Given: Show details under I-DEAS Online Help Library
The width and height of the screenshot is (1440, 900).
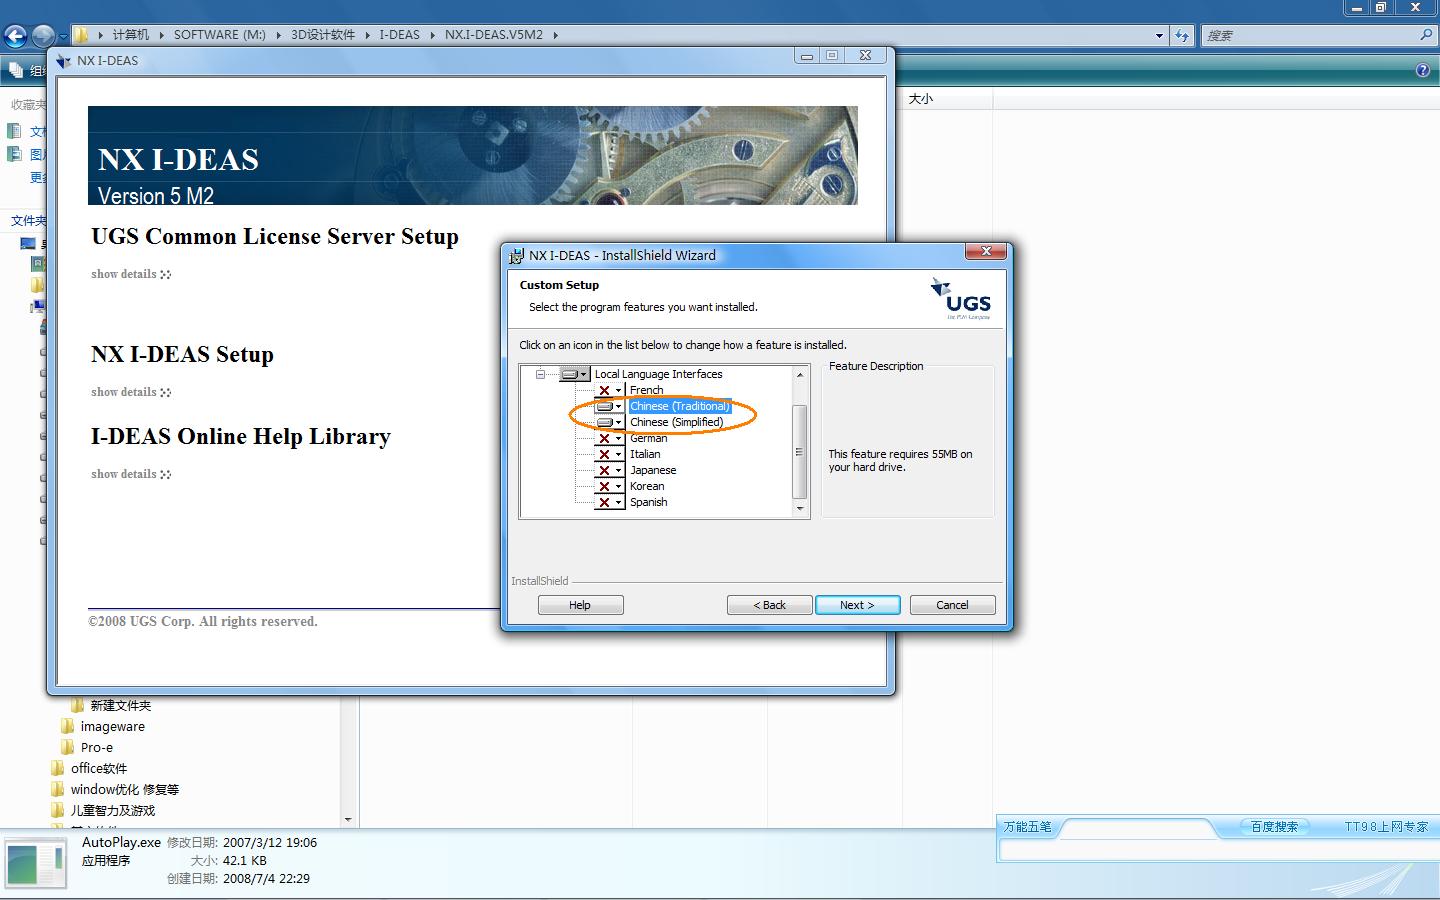Looking at the screenshot, I should point(131,474).
